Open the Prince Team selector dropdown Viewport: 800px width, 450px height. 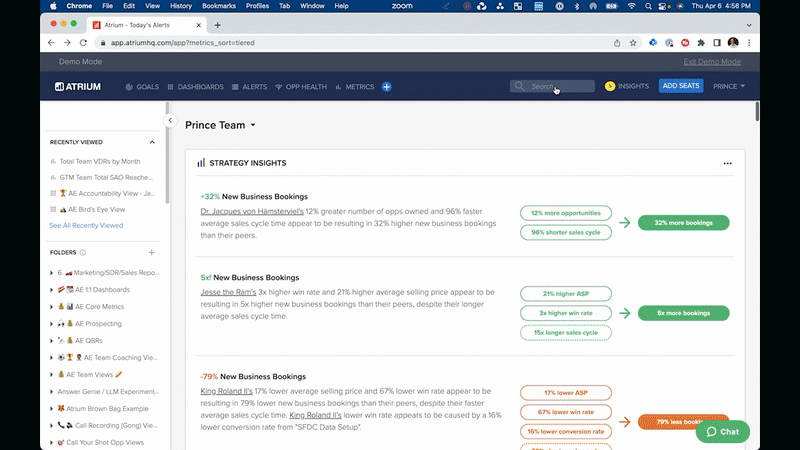(x=220, y=125)
